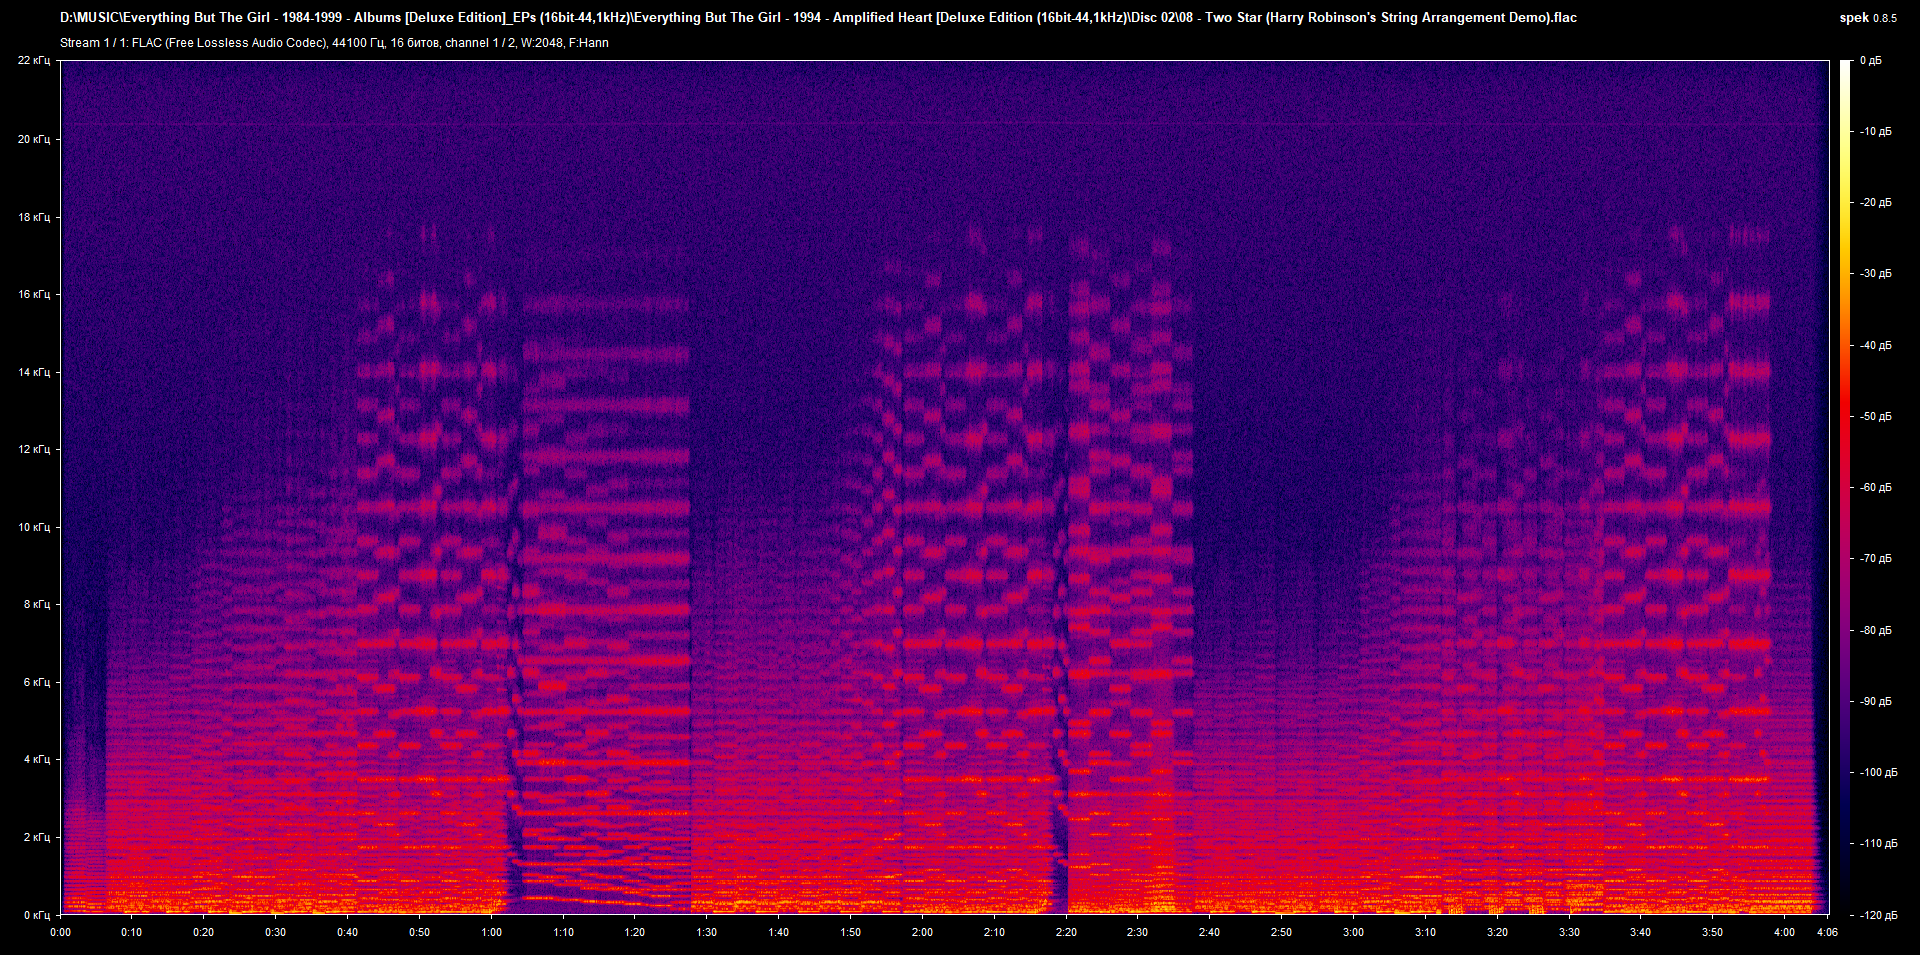This screenshot has width=1920, height=955.
Task: Click the file path title text
Action: pyautogui.click(x=818, y=18)
